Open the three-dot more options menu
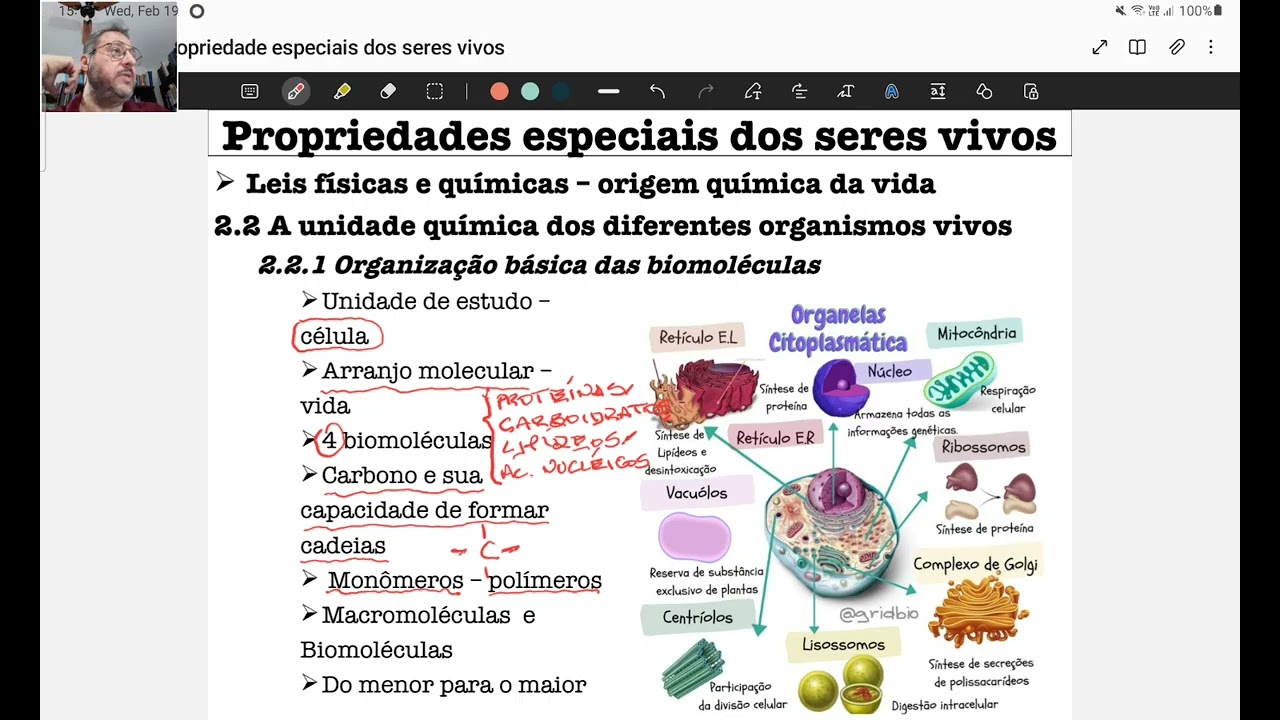Image resolution: width=1280 pixels, height=720 pixels. click(x=1210, y=47)
